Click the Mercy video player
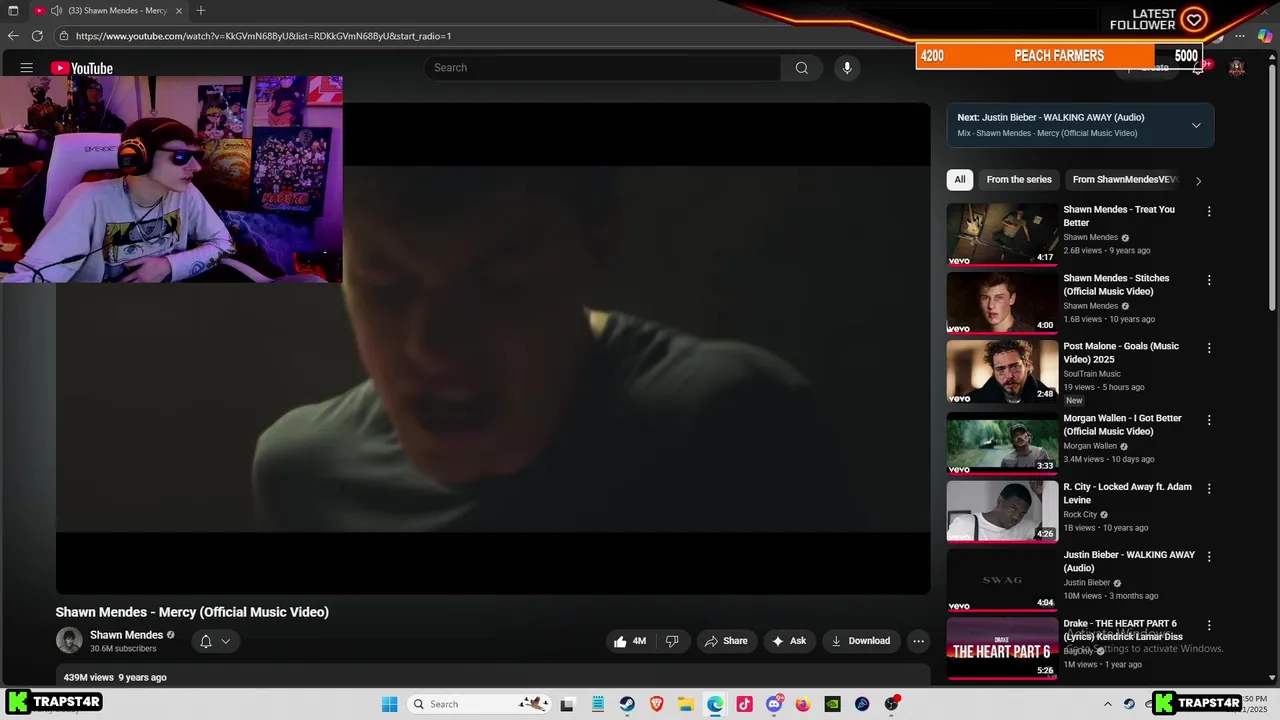The height and width of the screenshot is (720, 1280). click(x=493, y=348)
